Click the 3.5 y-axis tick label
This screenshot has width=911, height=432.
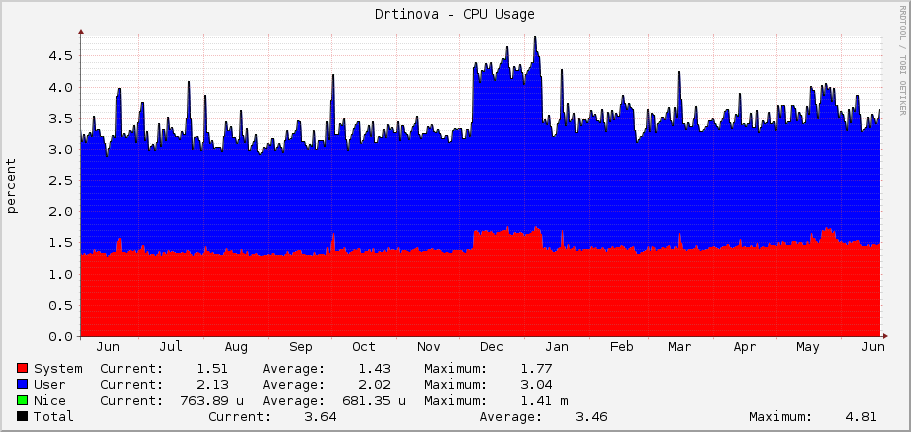(x=59, y=118)
